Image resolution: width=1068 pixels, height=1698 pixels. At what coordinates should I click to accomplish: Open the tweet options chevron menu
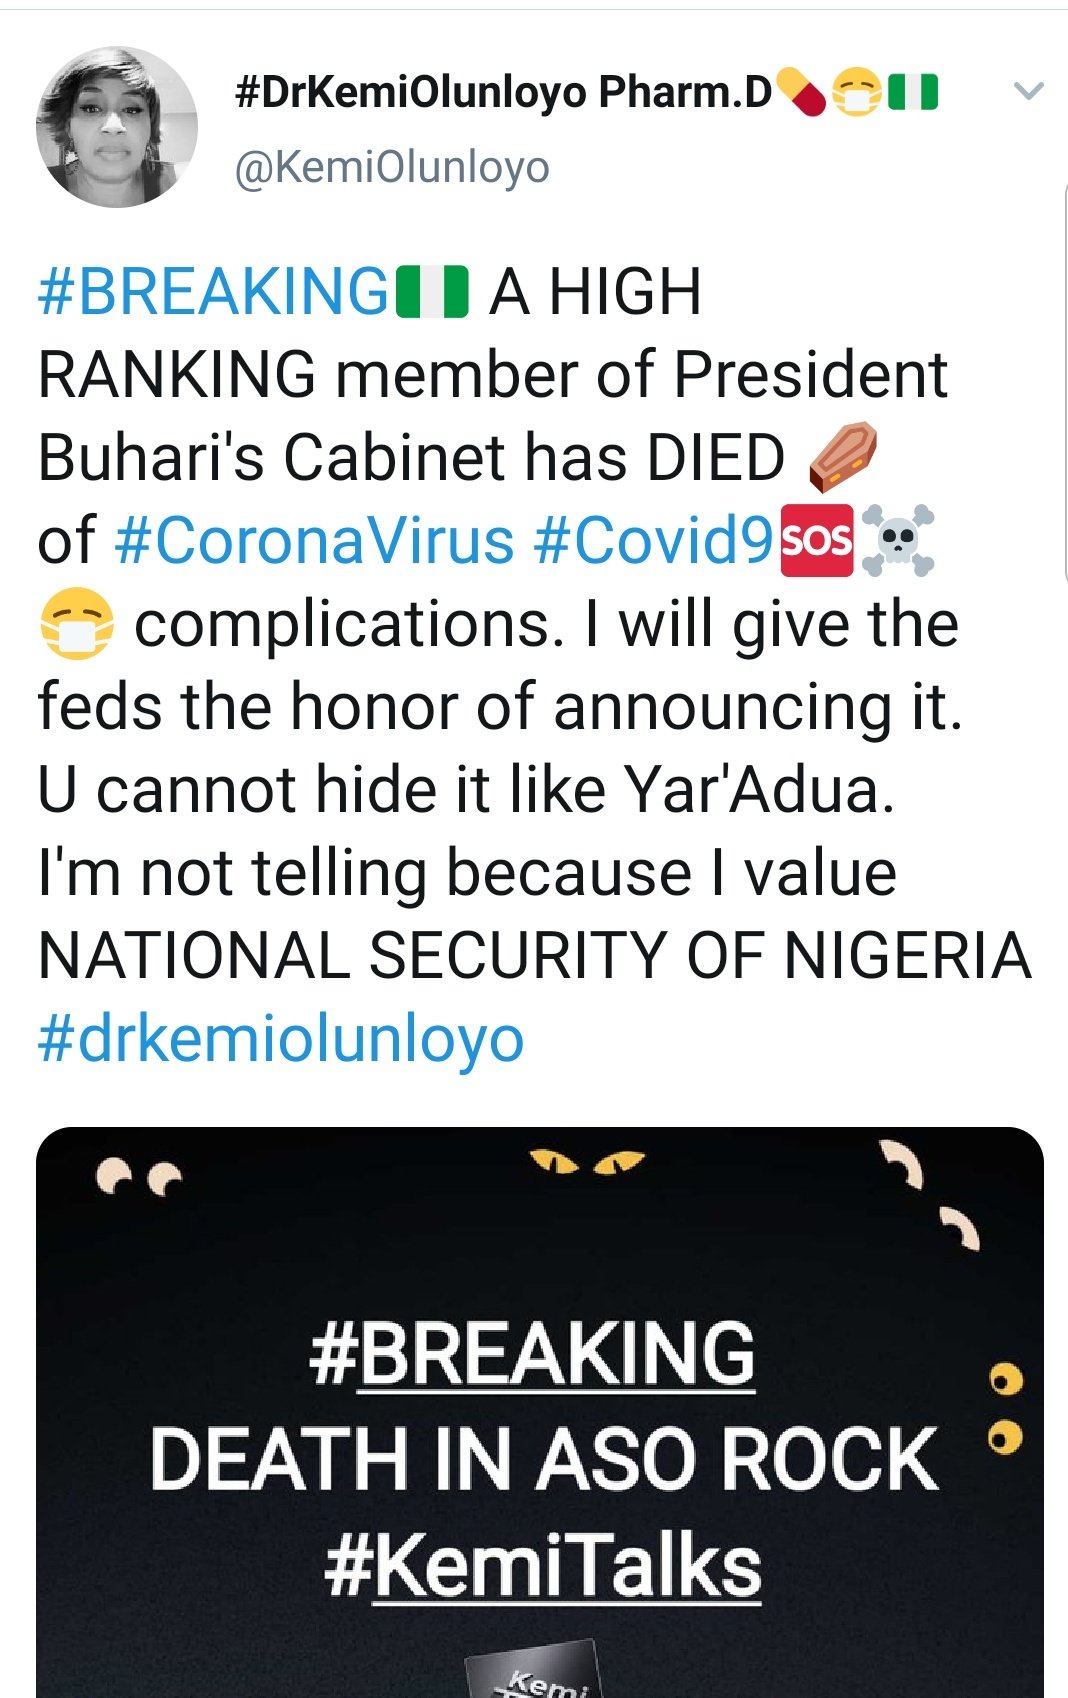(x=1028, y=92)
